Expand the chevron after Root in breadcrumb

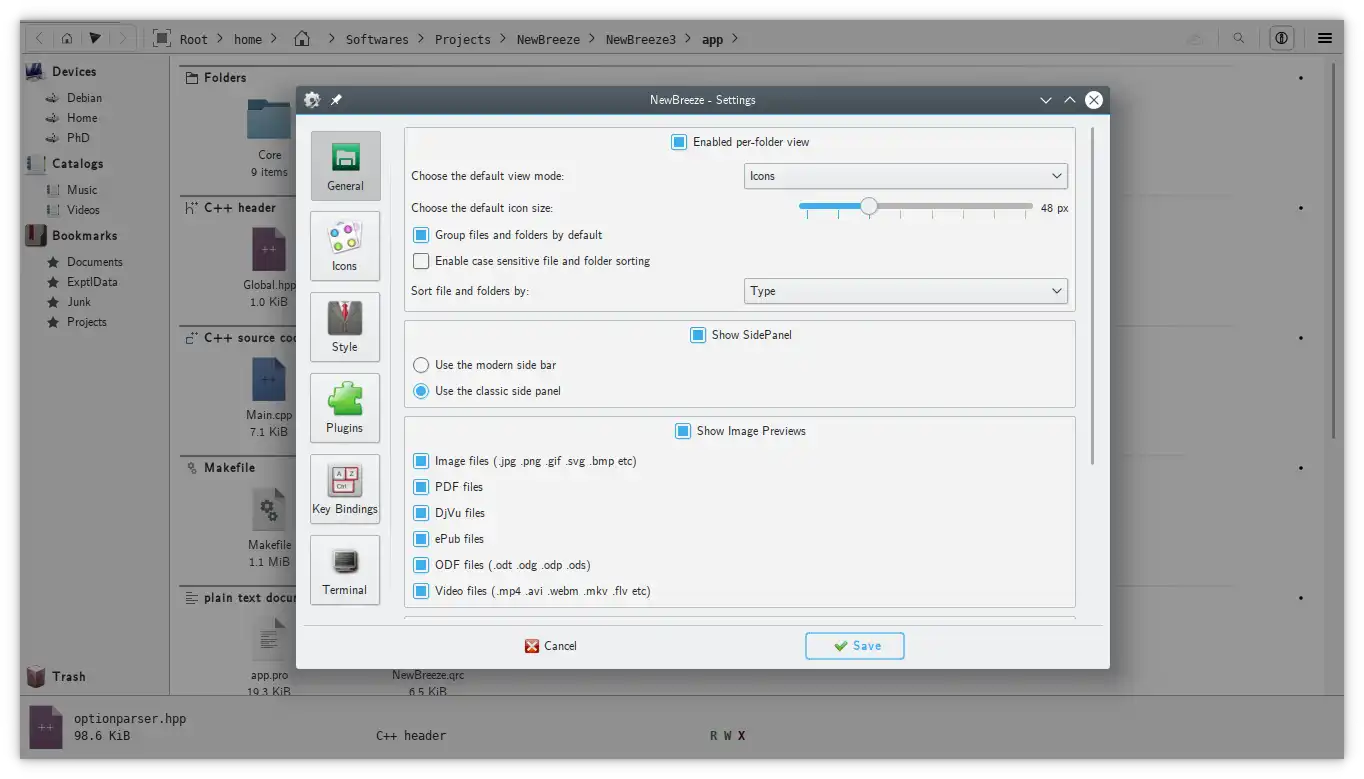pyautogui.click(x=220, y=40)
